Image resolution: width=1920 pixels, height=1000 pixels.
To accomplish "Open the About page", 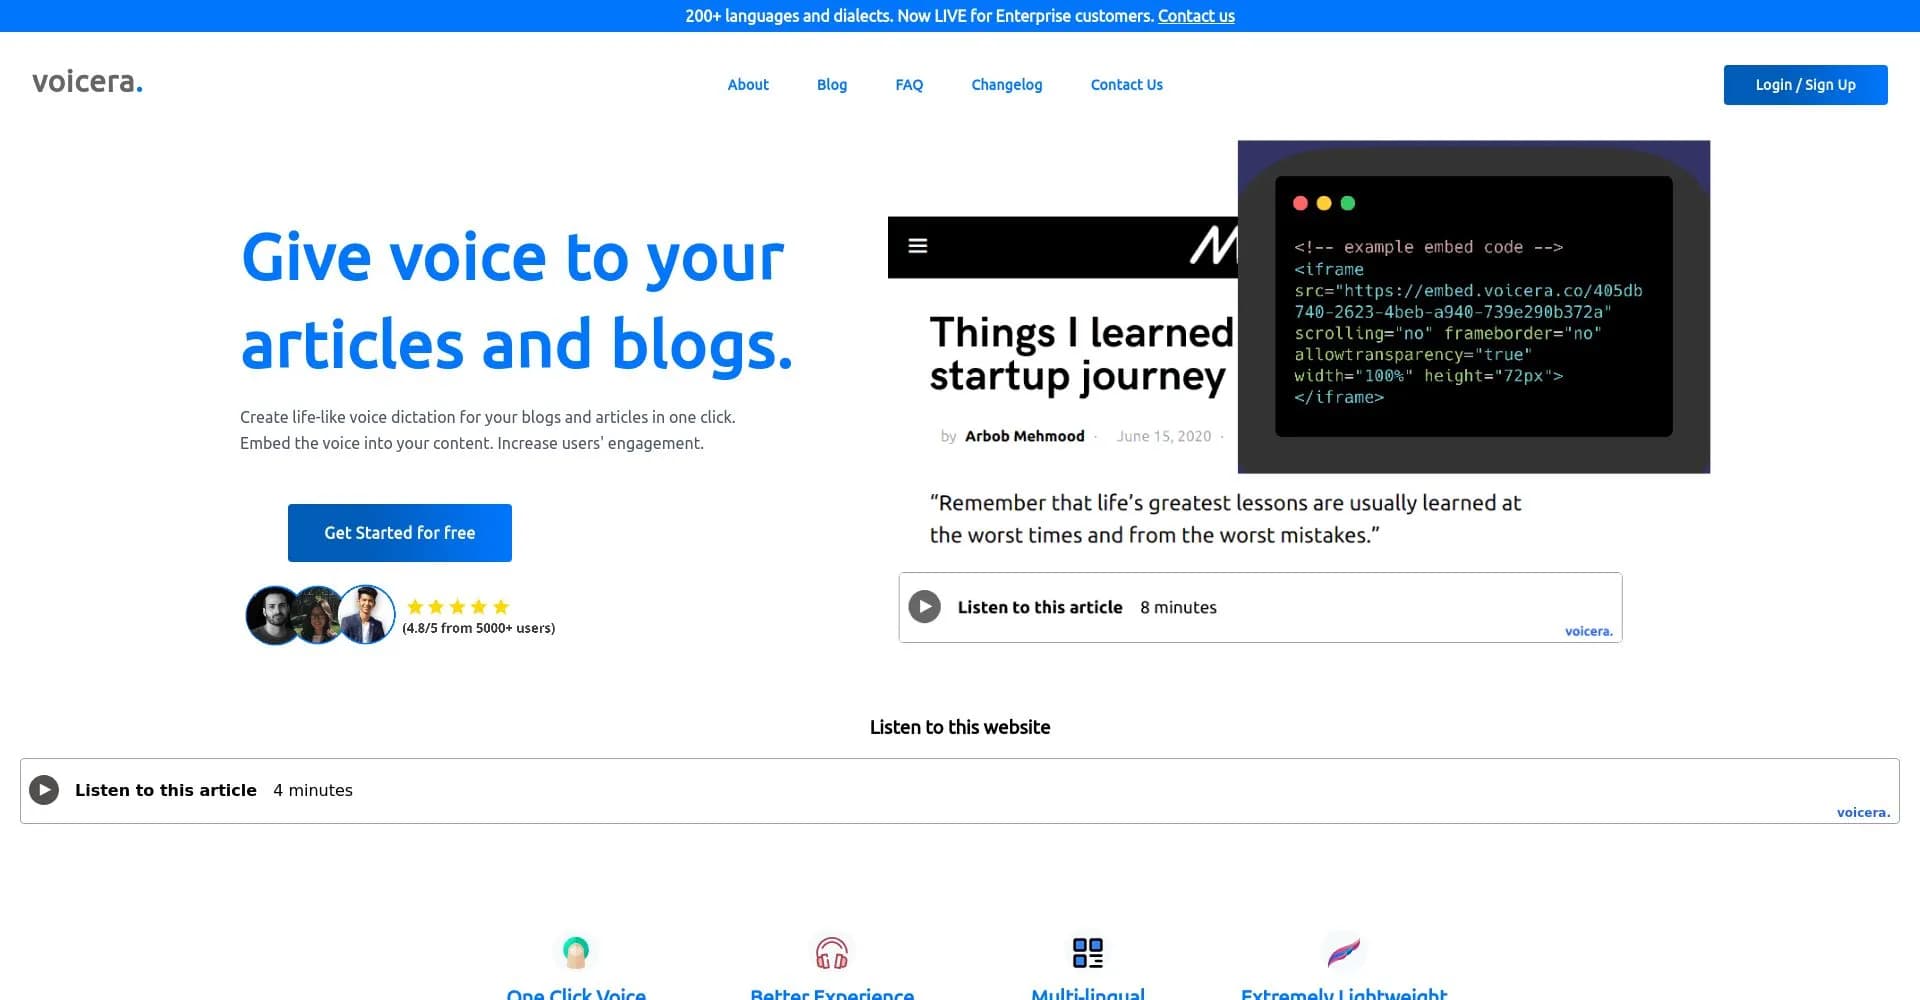I will tap(747, 85).
